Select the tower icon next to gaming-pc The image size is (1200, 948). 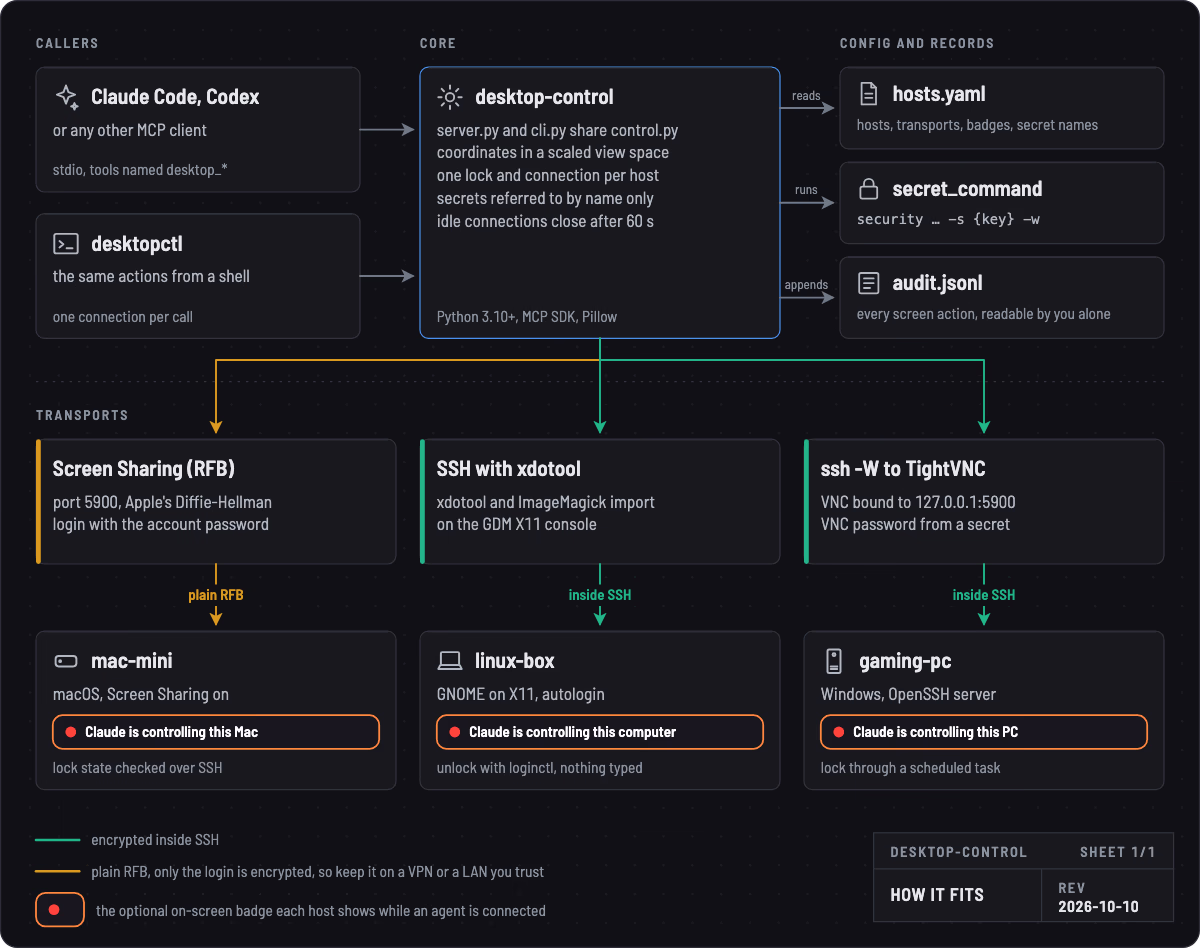point(834,661)
